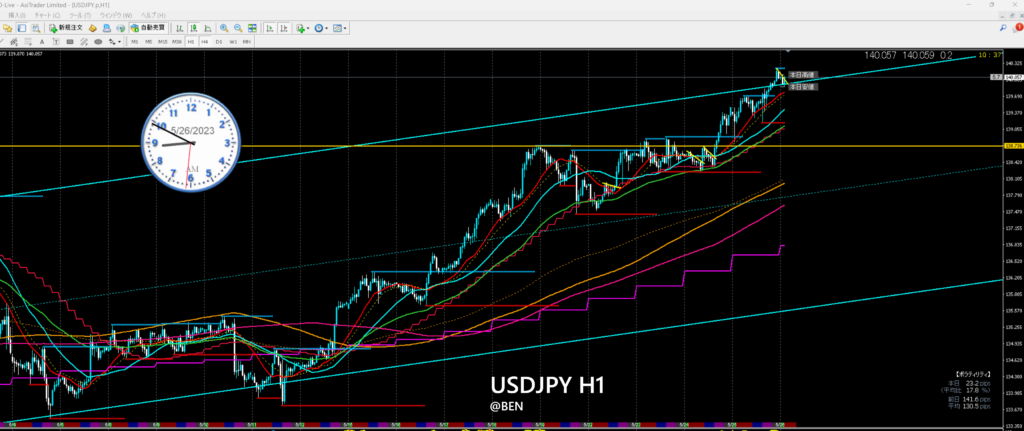Switch to the M15 timeframe
This screenshot has width=1024, height=431.
point(162,42)
